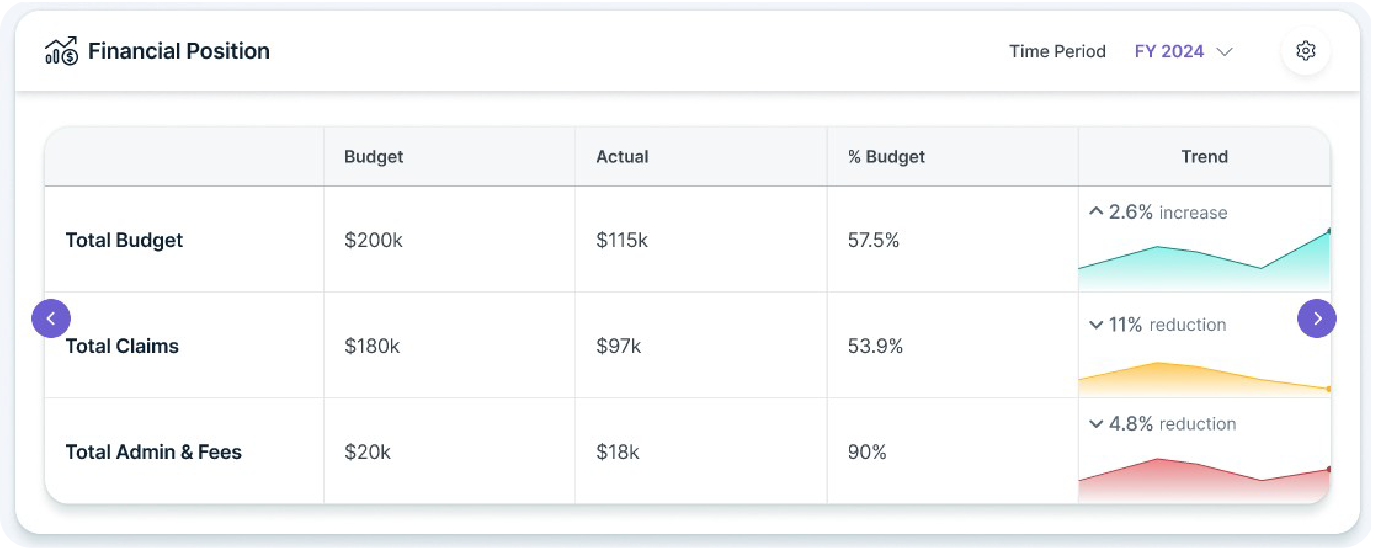
Task: Click the % Budget column header
Action: 886,156
